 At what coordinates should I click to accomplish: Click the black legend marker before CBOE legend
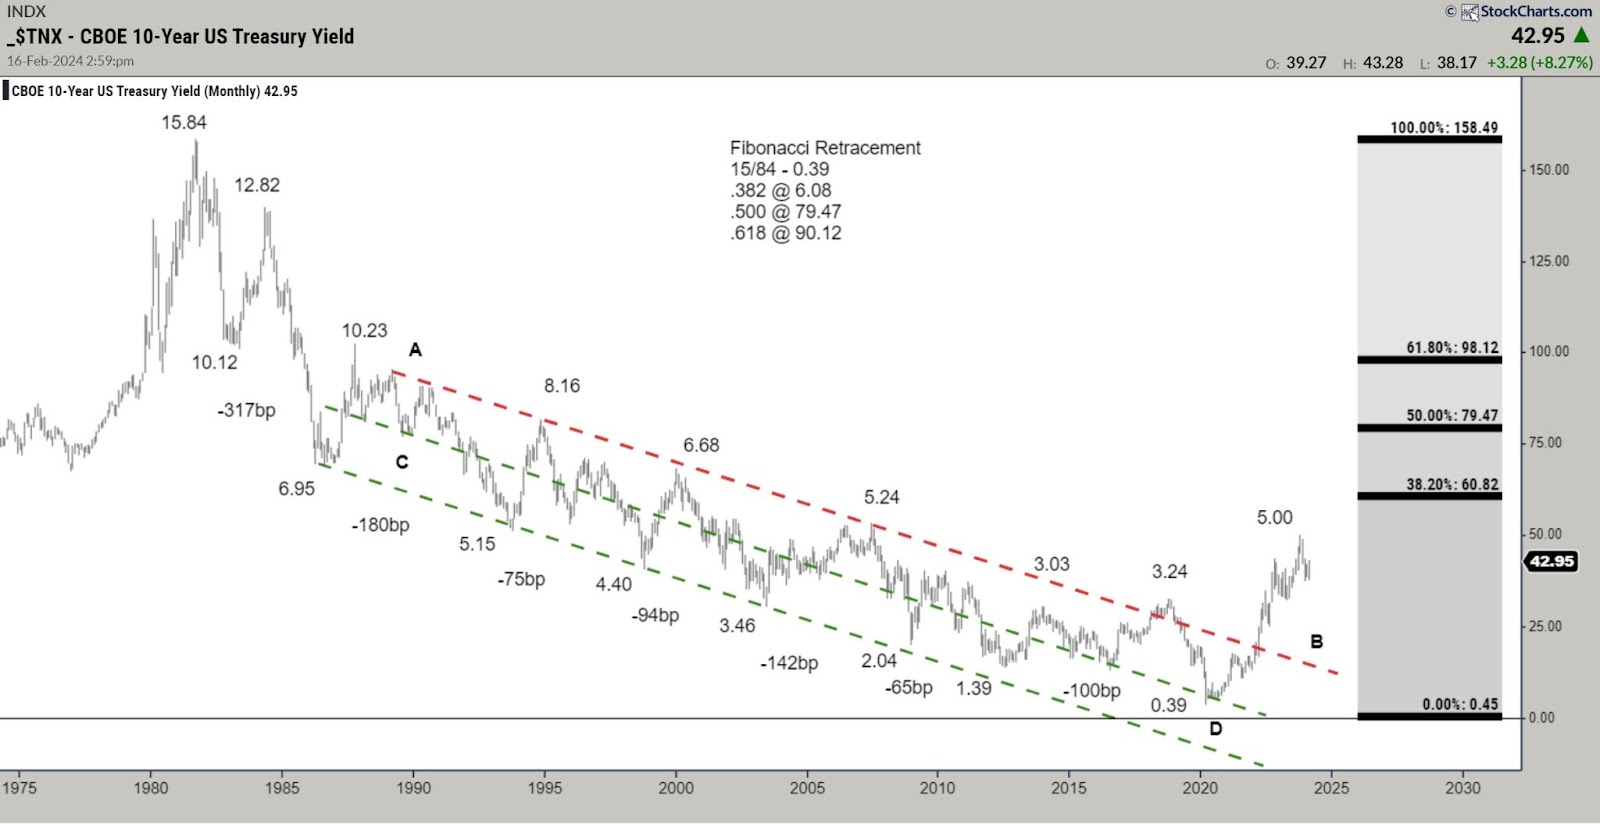point(6,91)
